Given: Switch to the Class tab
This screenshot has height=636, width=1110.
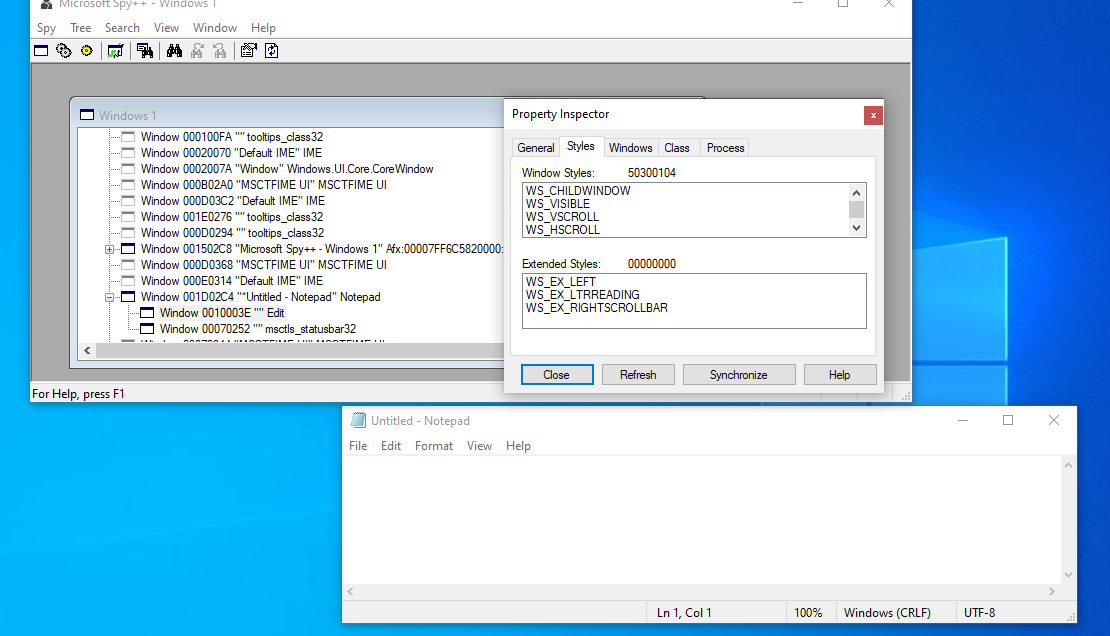Looking at the screenshot, I should (677, 147).
